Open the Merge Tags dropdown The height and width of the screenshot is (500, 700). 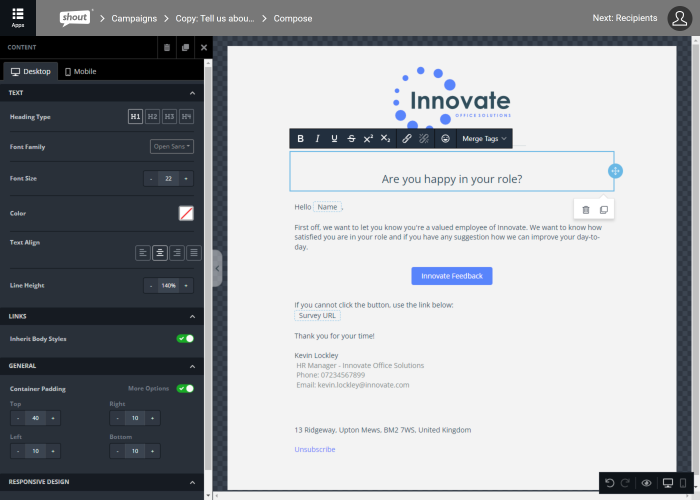[x=484, y=138]
